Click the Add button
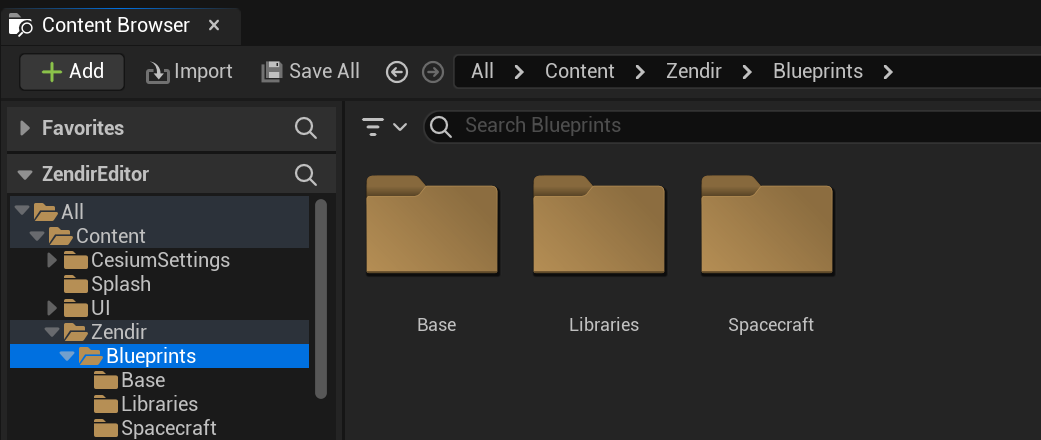The image size is (1041, 440). tap(72, 72)
